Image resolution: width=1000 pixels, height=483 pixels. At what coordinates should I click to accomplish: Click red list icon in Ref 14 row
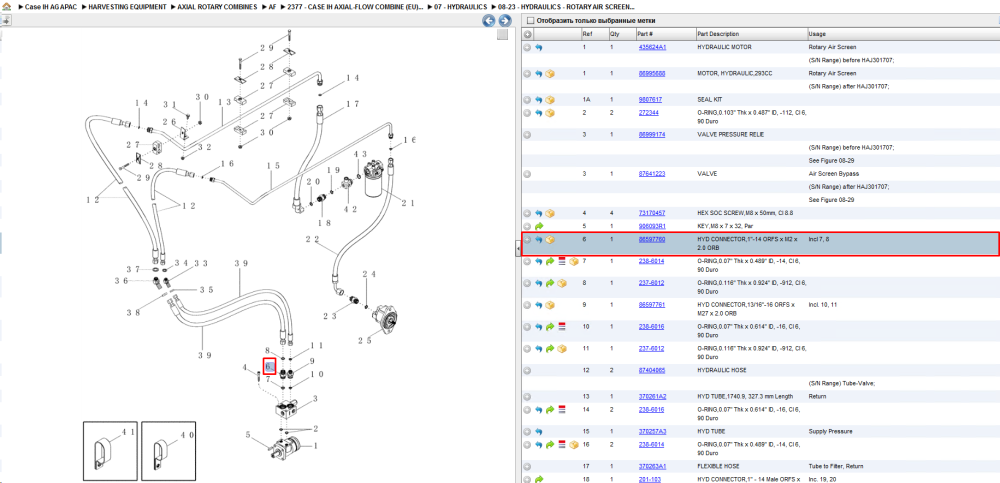coord(562,409)
